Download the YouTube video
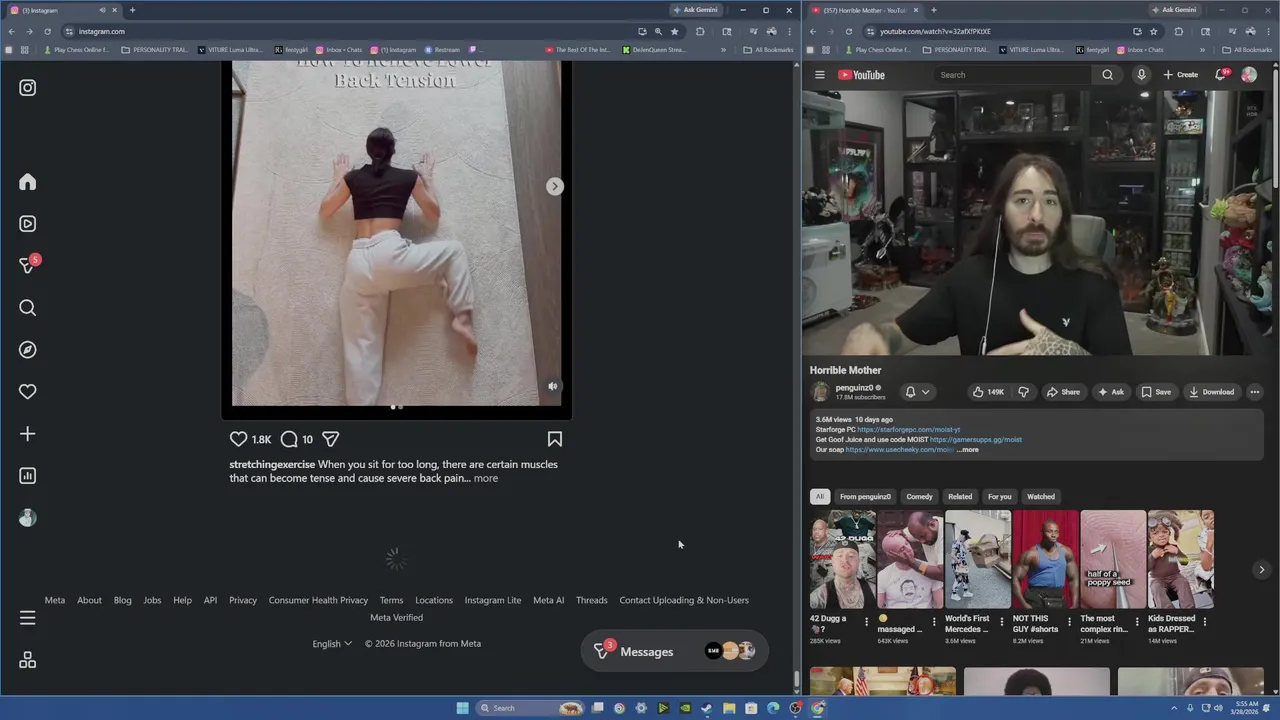This screenshot has width=1280, height=720. click(x=1212, y=392)
